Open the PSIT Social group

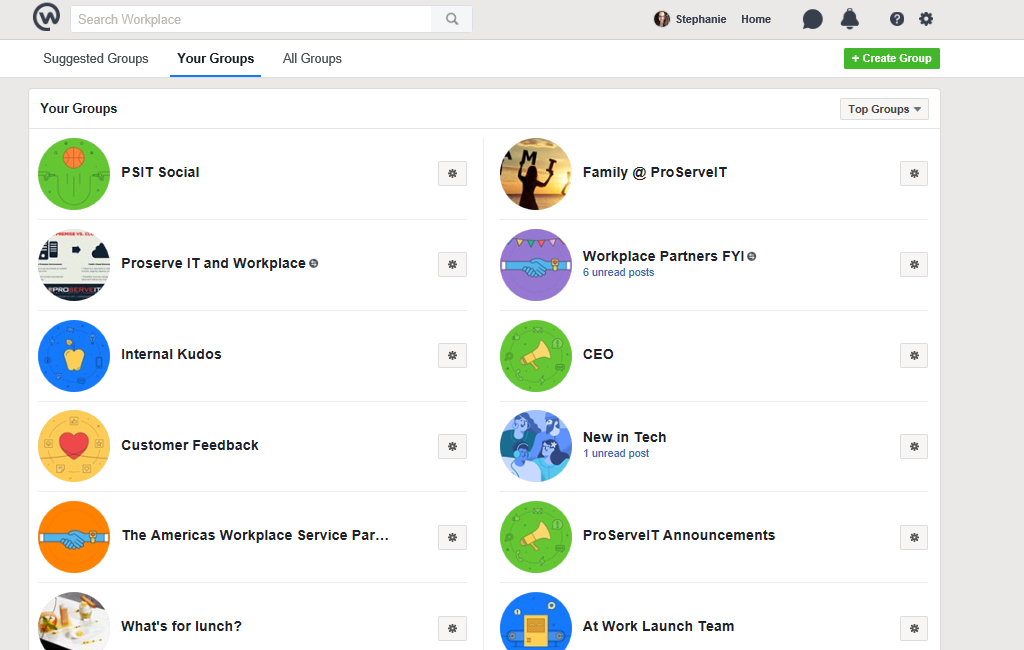pos(160,172)
